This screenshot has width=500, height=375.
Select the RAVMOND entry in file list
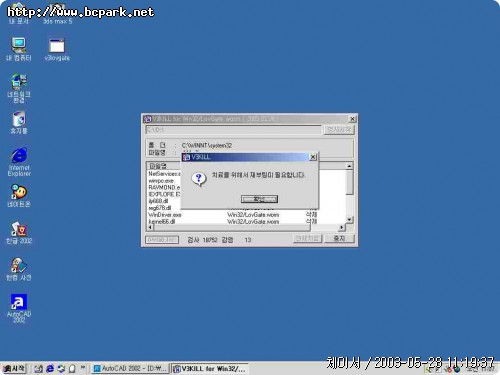coord(164,187)
